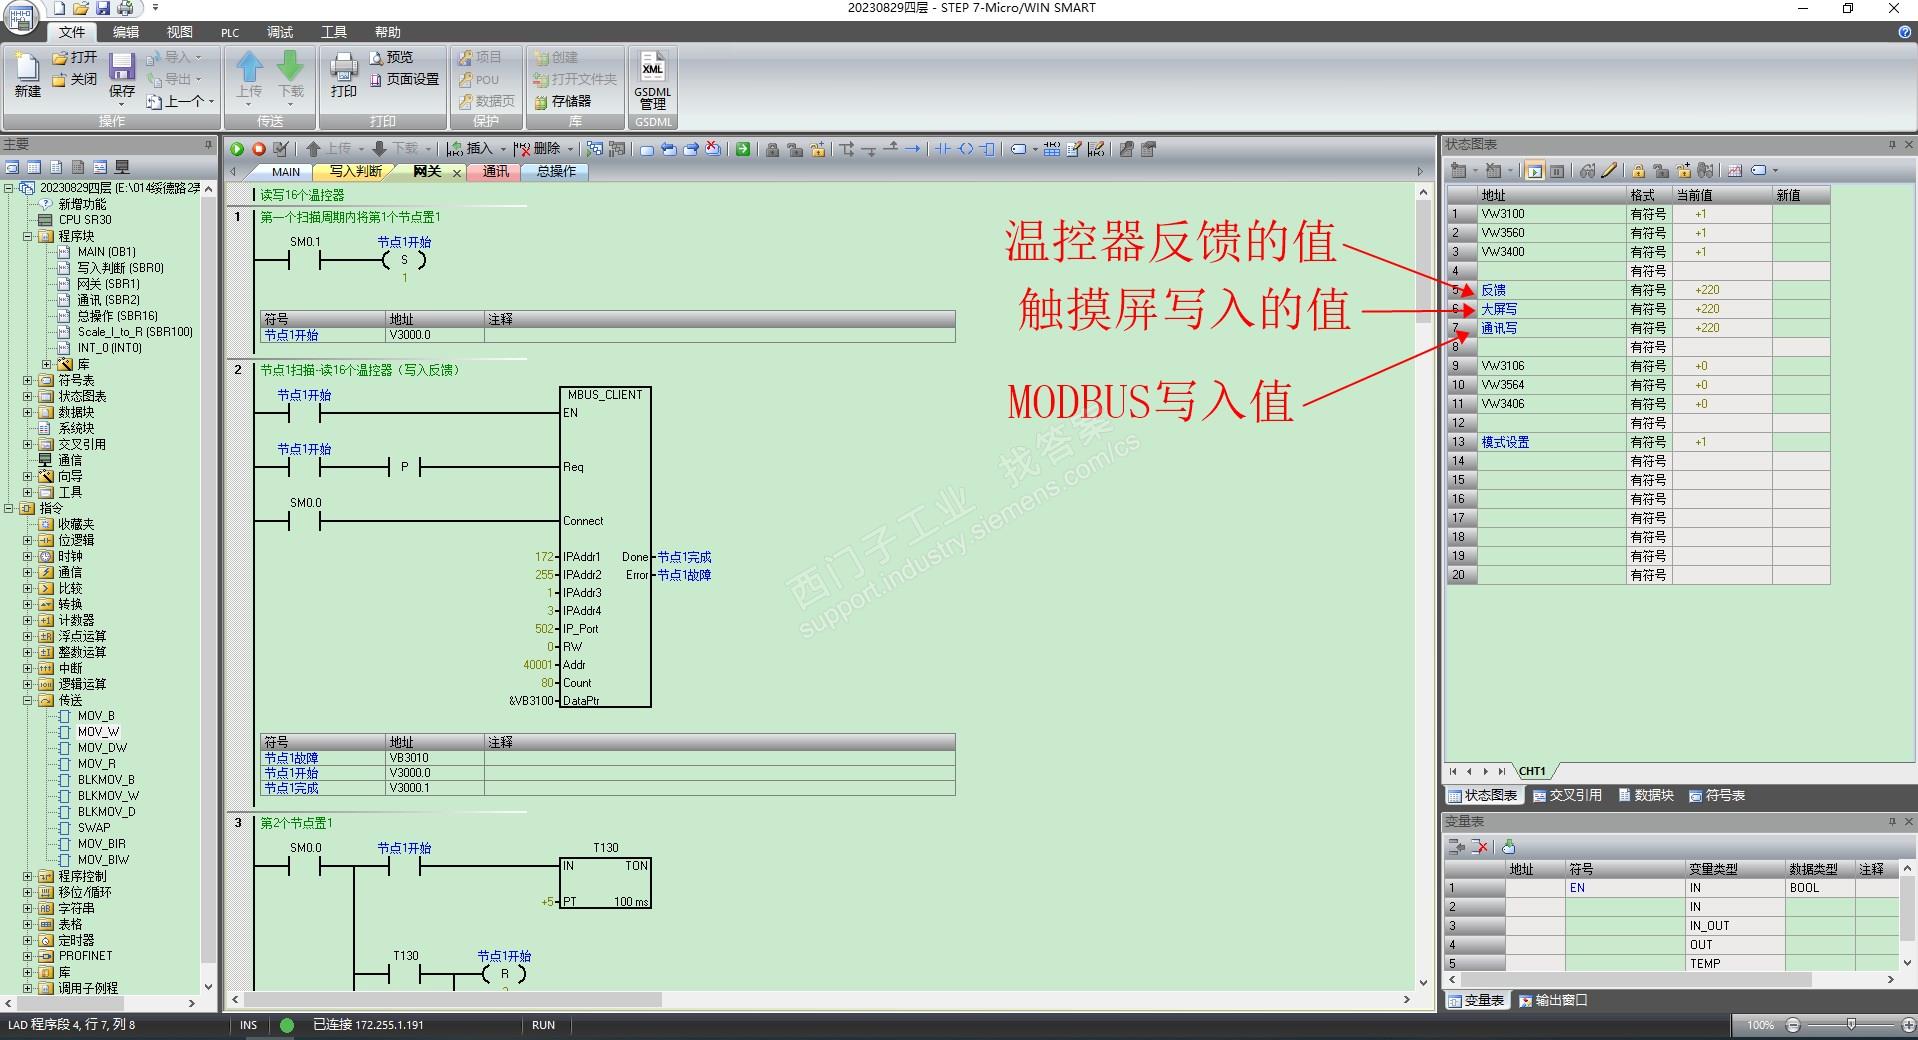Click the 打印 (Print) ribbon icon
The width and height of the screenshot is (1918, 1040).
[344, 75]
